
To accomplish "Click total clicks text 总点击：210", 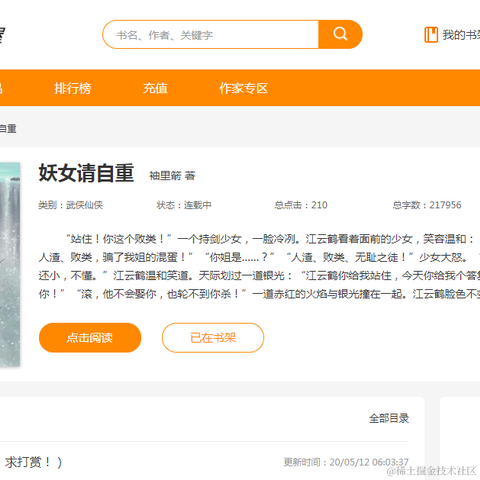I will click(x=301, y=205).
